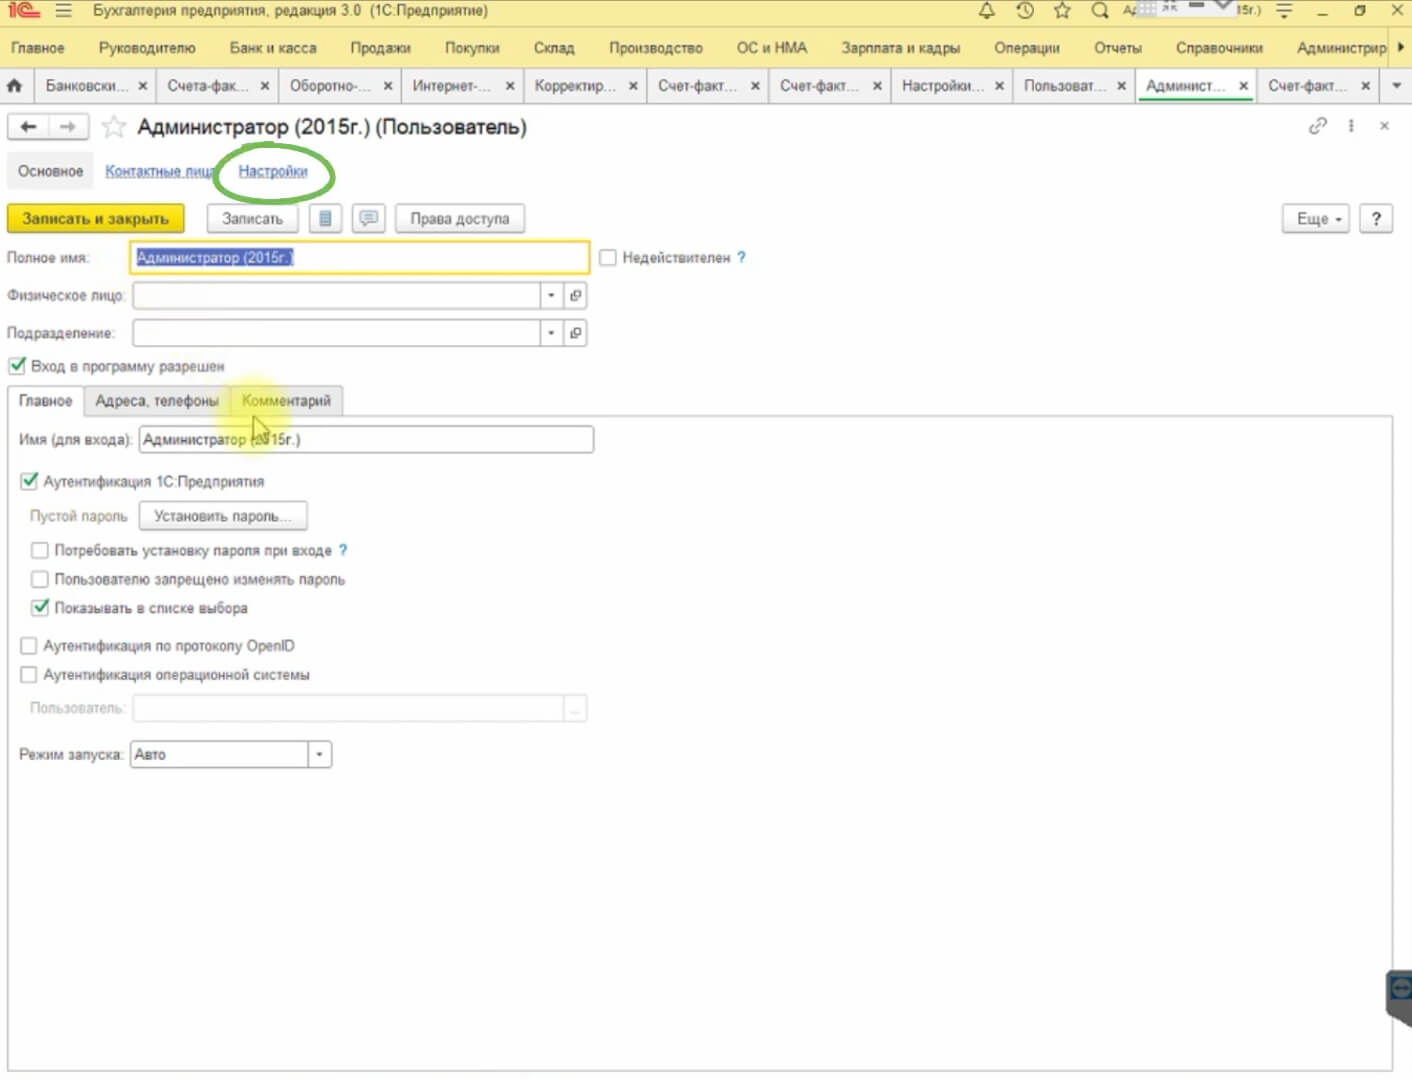Close the Банковски tab
This screenshot has height=1080, width=1412.
pyautogui.click(x=143, y=86)
